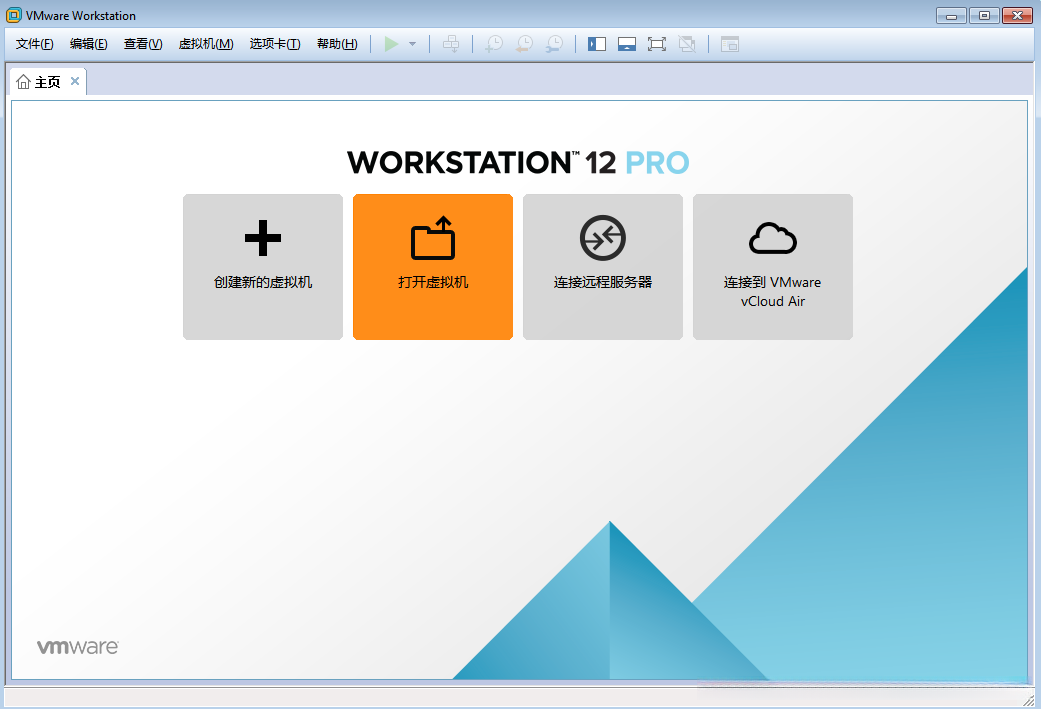Enter full screen mode icon
The image size is (1041, 709).
pyautogui.click(x=657, y=44)
